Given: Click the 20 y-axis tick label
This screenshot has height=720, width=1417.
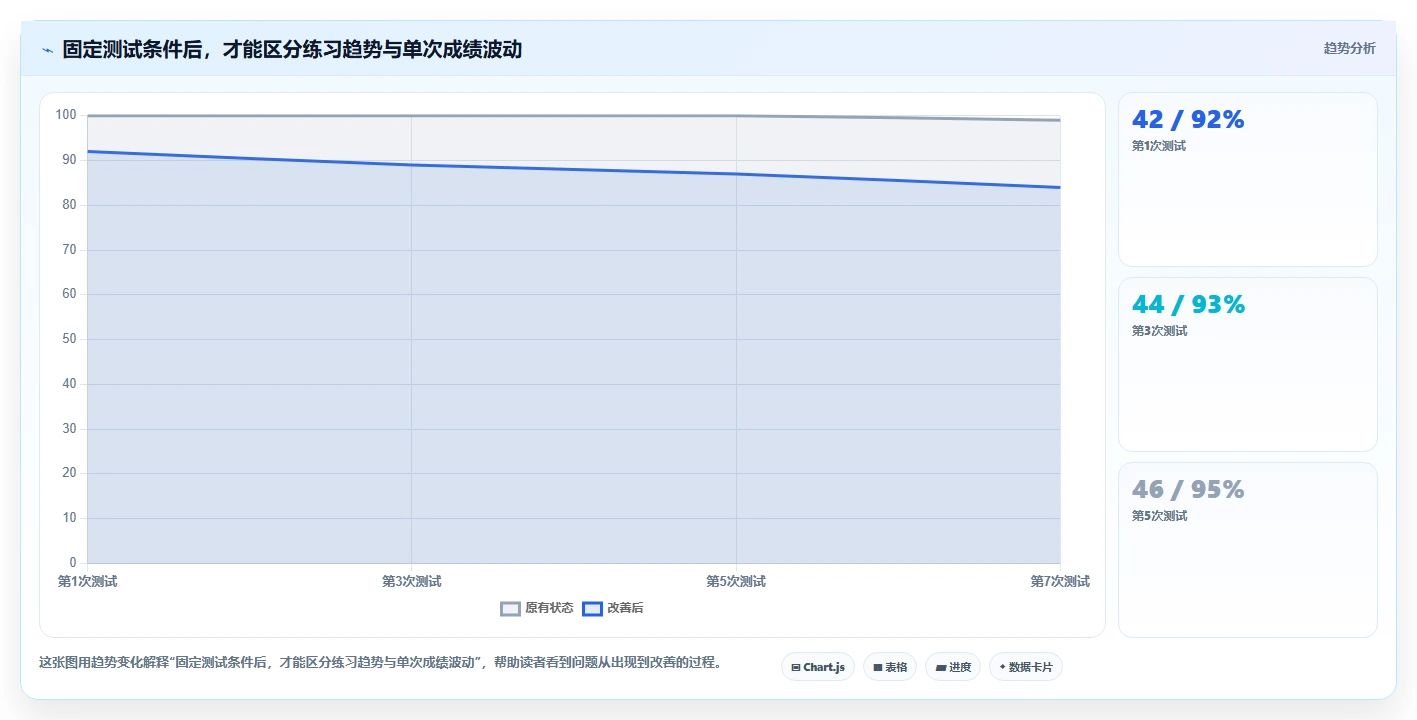Looking at the screenshot, I should pyautogui.click(x=69, y=473).
